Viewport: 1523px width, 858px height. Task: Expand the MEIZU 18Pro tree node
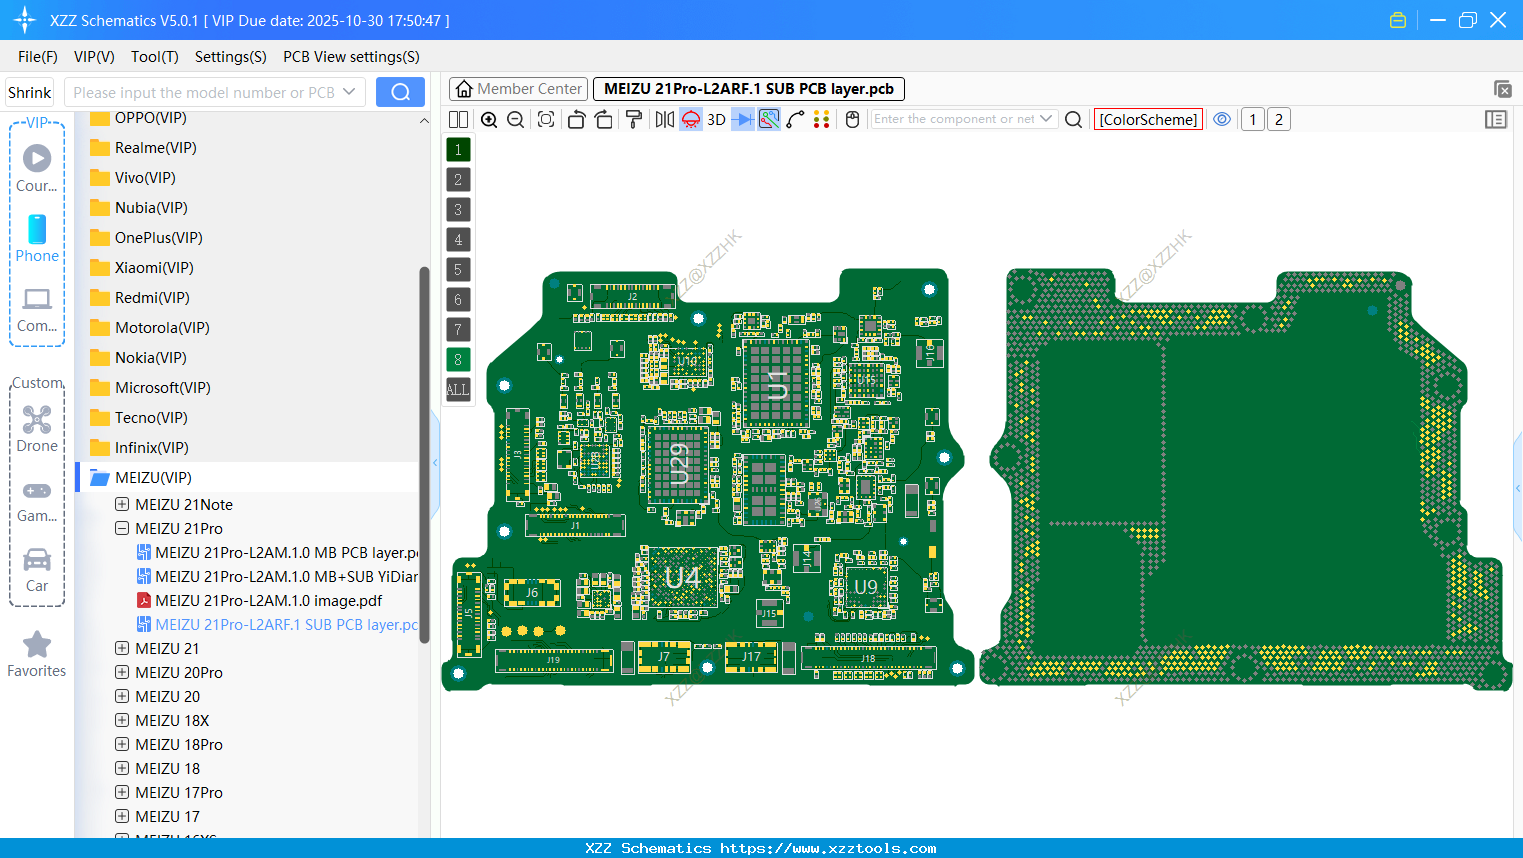coord(122,744)
